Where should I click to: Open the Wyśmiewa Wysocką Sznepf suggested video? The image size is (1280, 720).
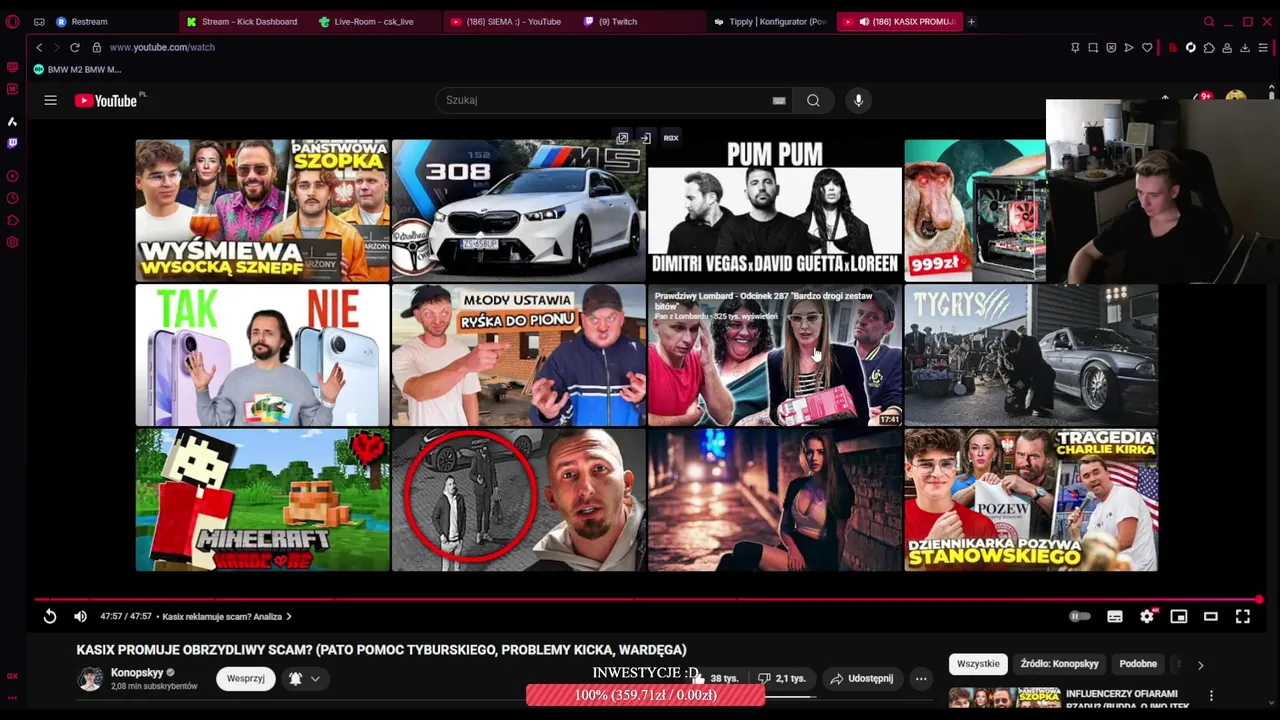click(262, 210)
